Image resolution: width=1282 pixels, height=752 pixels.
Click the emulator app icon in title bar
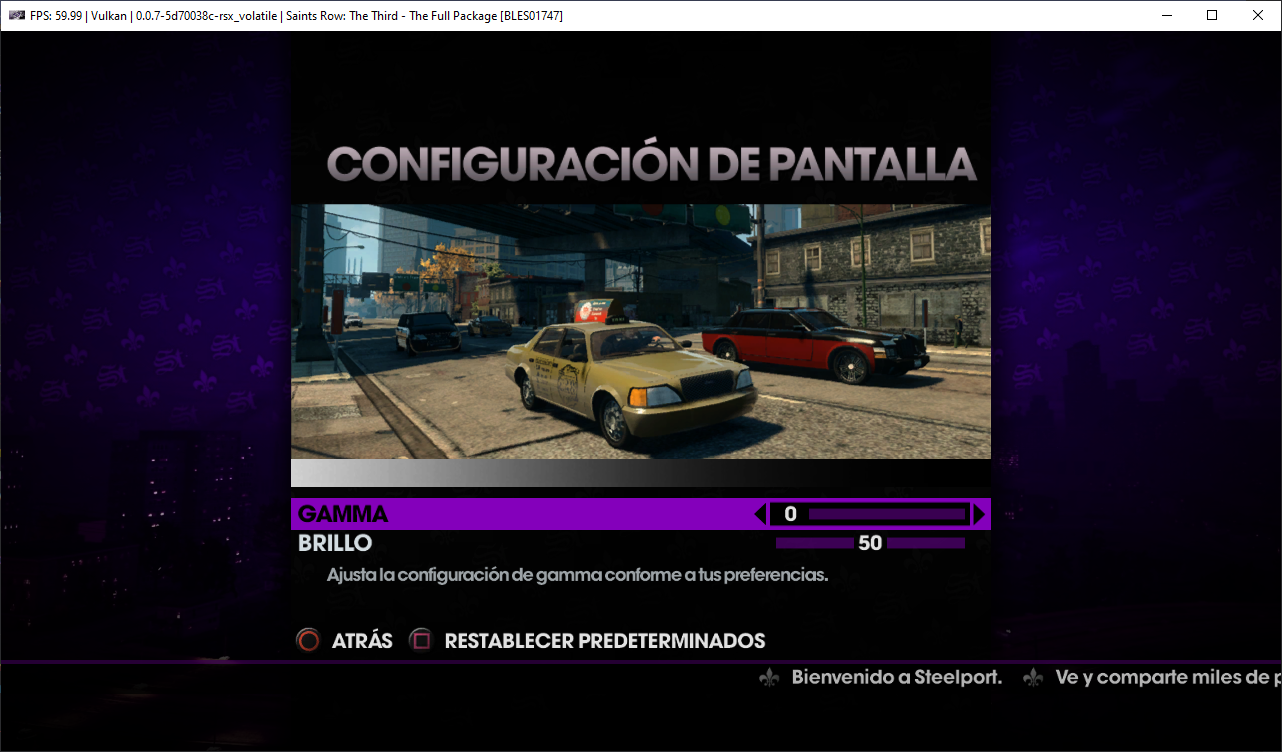[x=16, y=15]
